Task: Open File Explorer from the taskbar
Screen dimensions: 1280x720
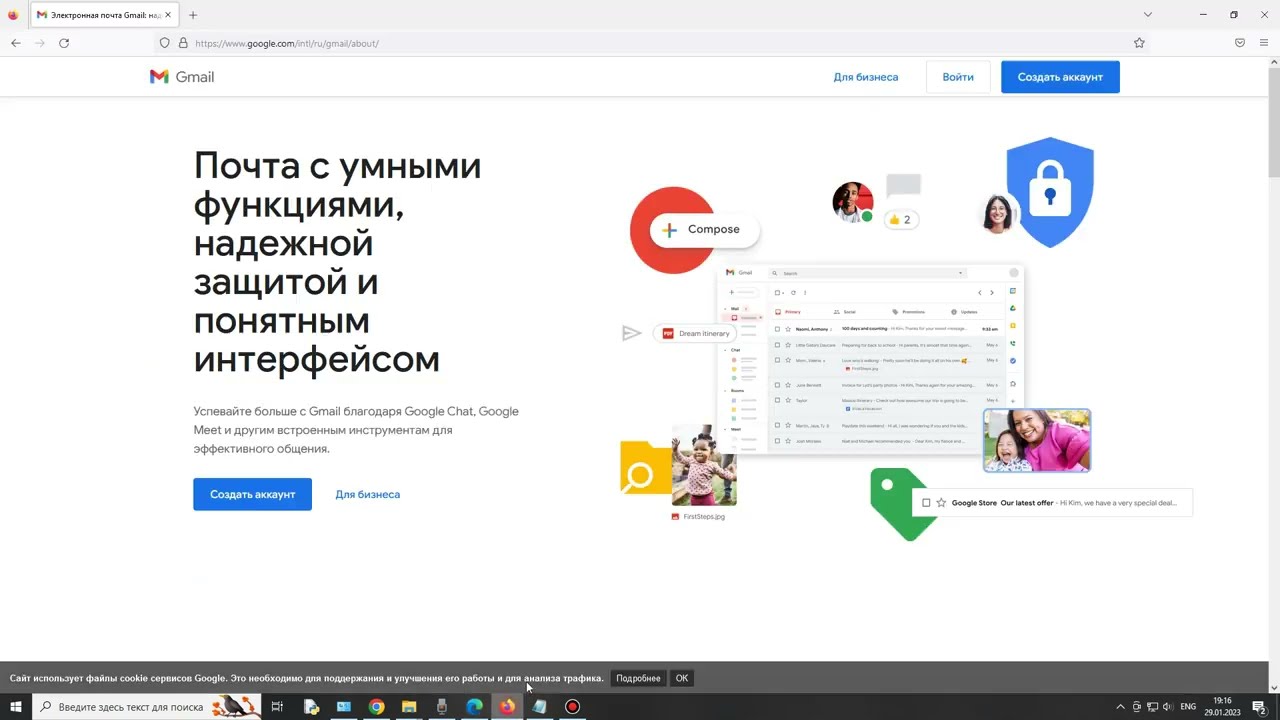Action: point(409,707)
